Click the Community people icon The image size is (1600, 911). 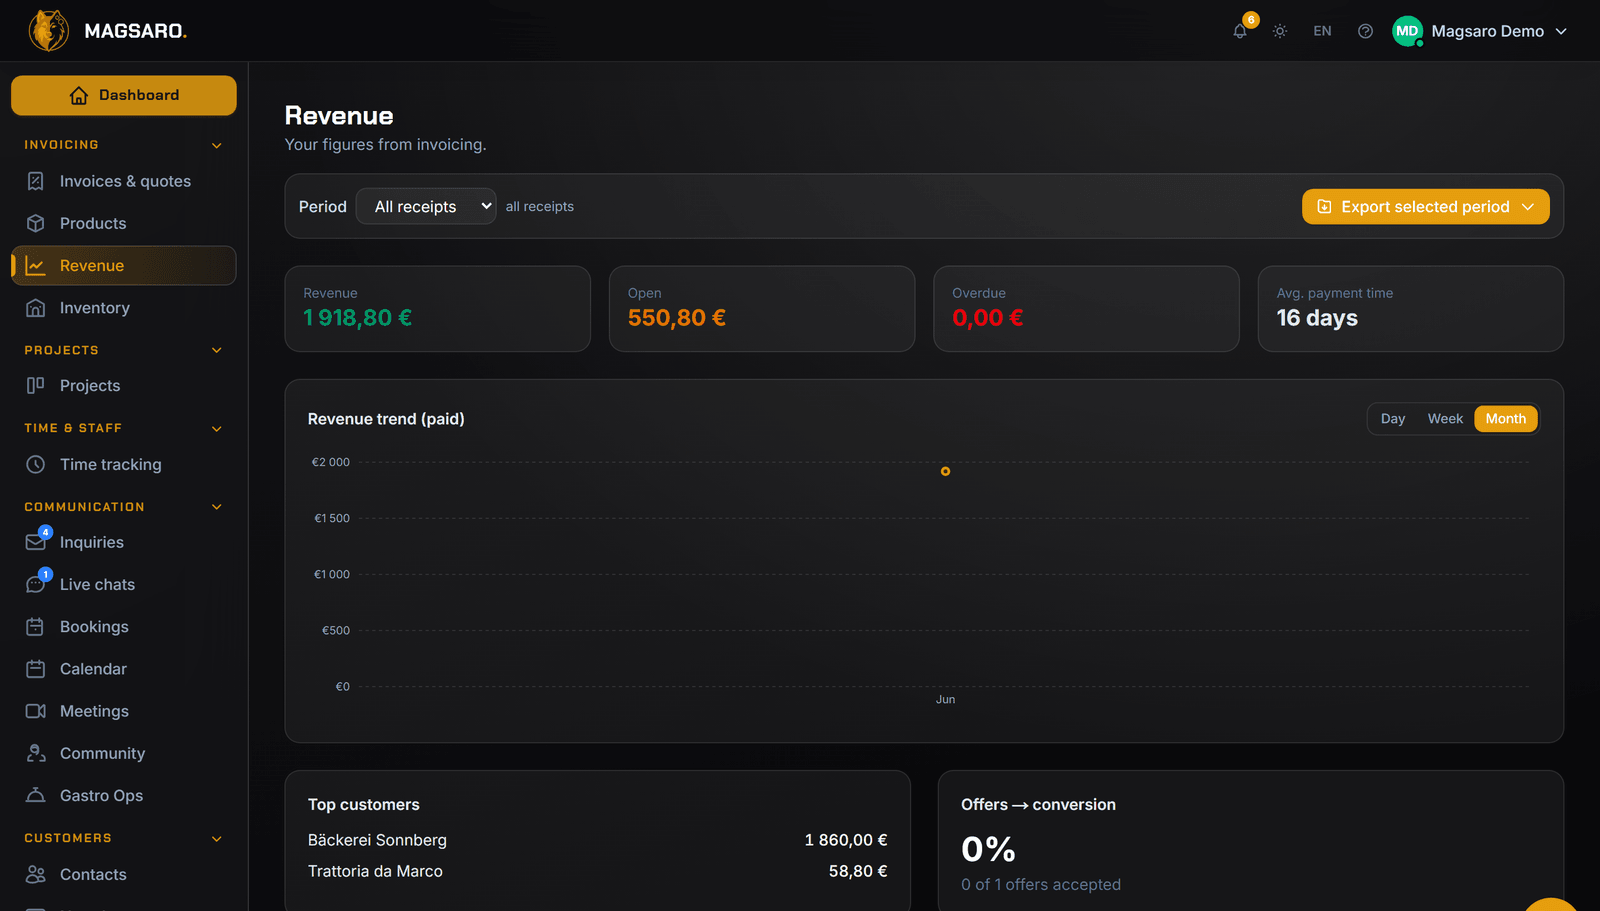[36, 753]
